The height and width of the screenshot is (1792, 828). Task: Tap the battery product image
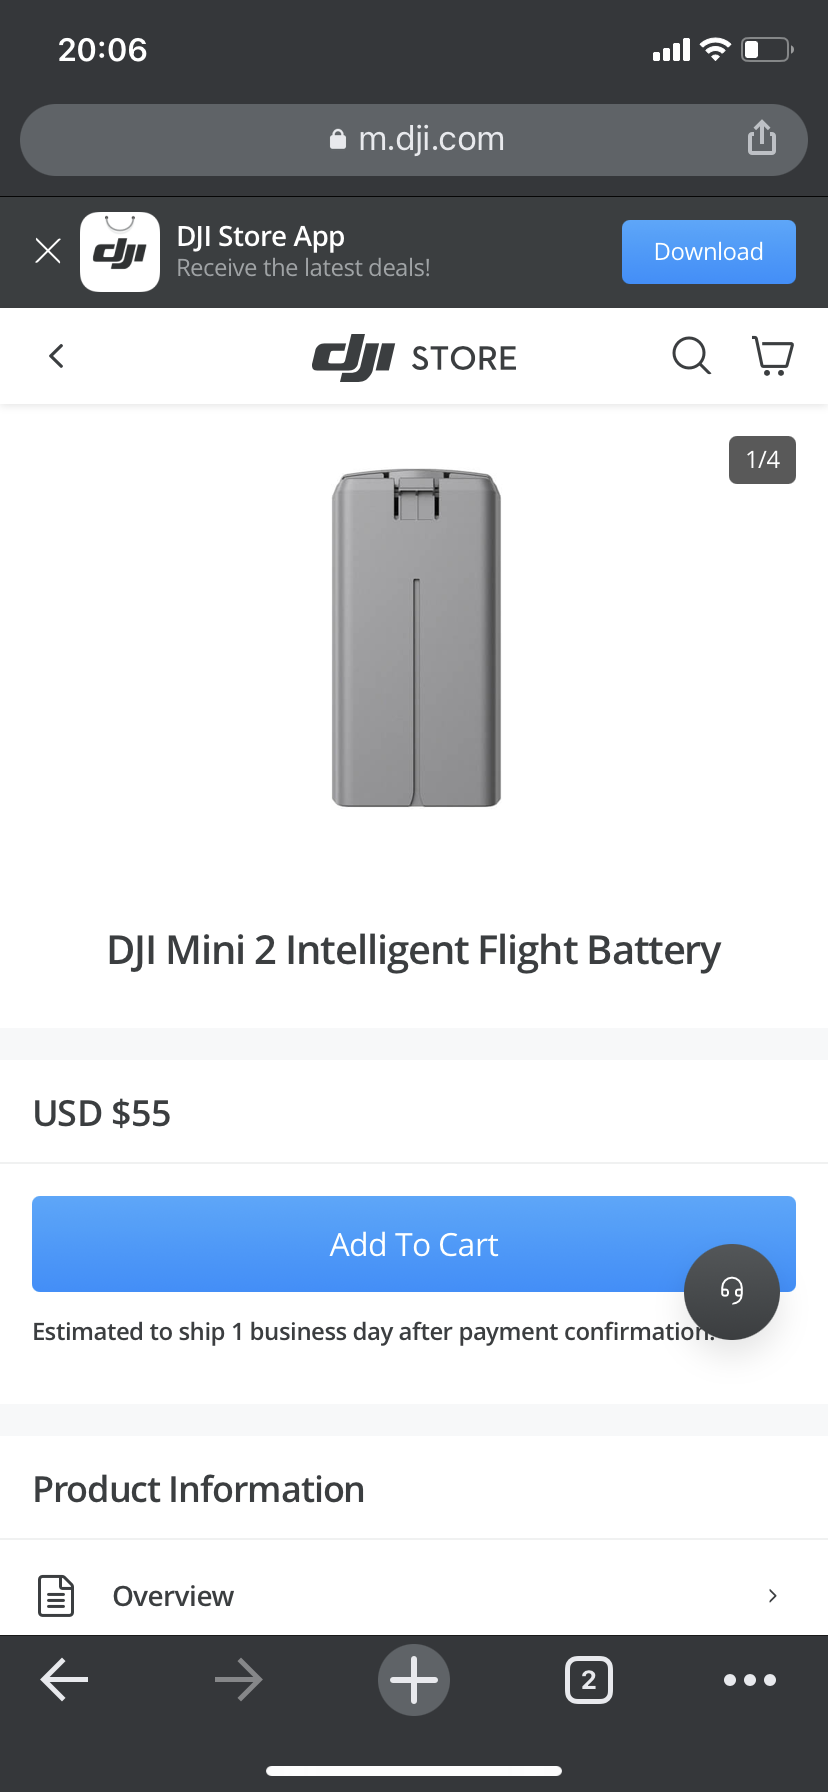point(416,638)
